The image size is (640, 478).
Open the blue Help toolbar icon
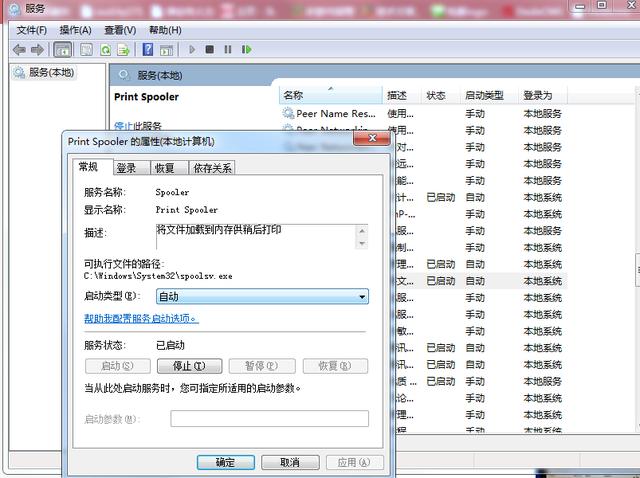tap(148, 49)
